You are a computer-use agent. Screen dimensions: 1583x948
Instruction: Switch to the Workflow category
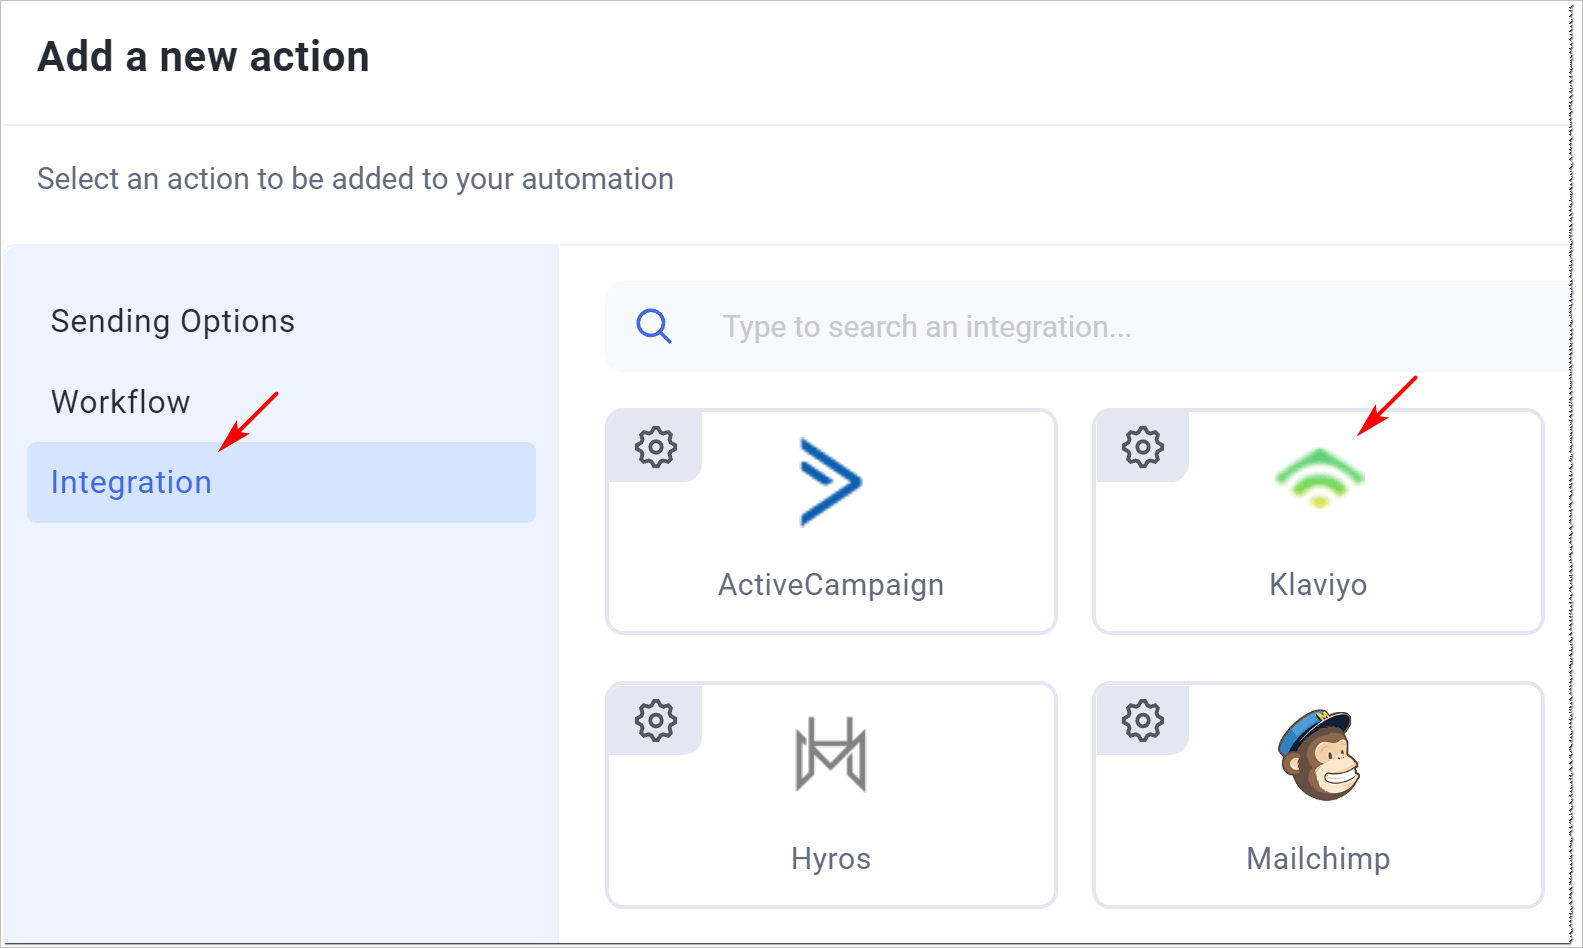pos(121,402)
